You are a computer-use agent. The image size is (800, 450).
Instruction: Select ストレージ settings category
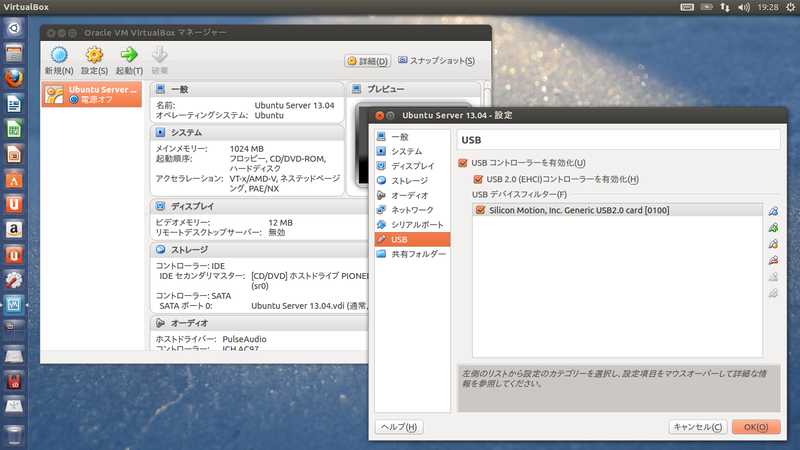412,181
